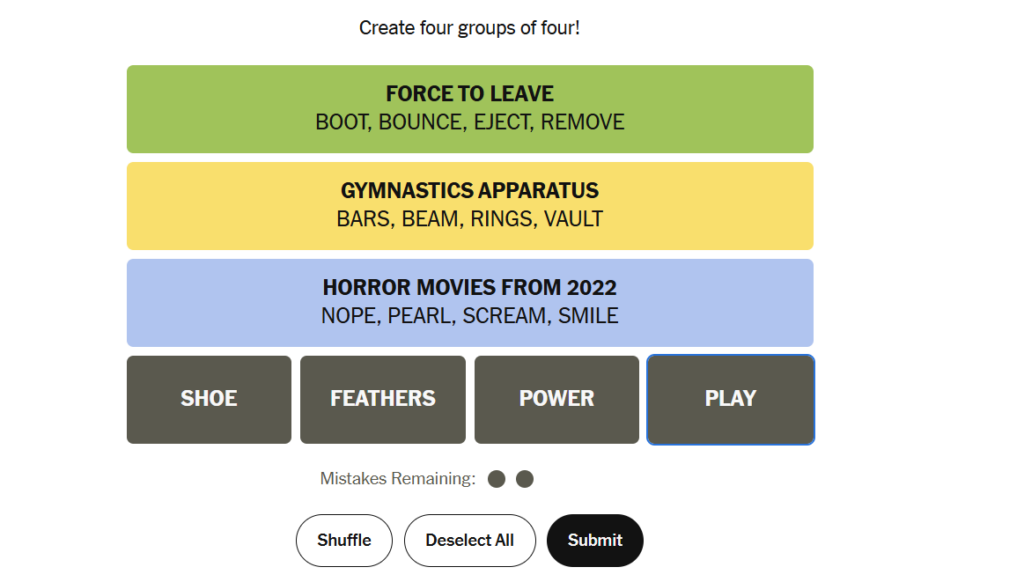Click the GYMNASTICS APPARATUS solved group

(470, 206)
